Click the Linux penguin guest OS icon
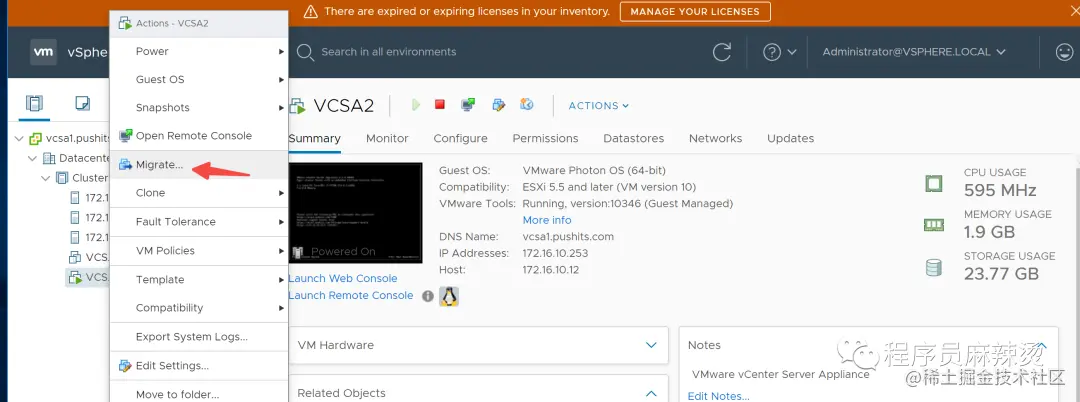This screenshot has height=402, width=1080. tap(449, 296)
